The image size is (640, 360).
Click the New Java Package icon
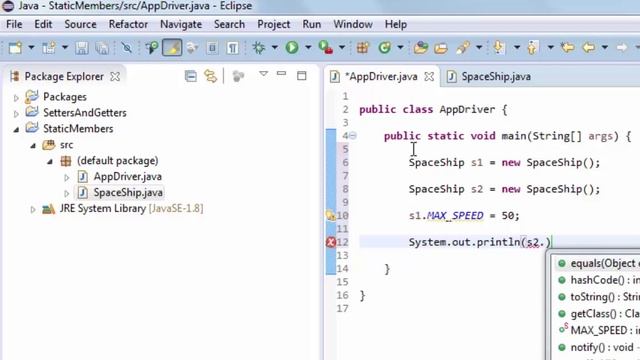coord(362,48)
